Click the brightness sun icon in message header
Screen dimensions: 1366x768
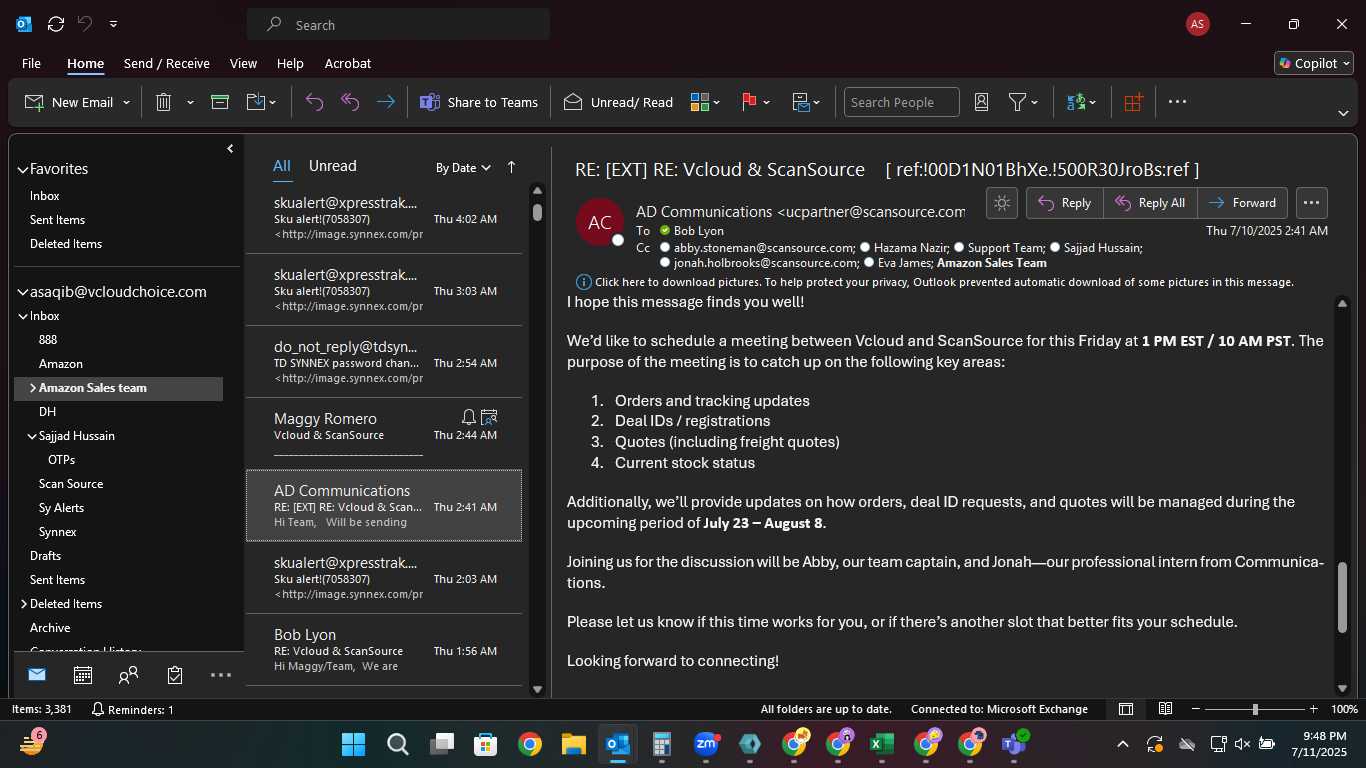coord(1002,203)
